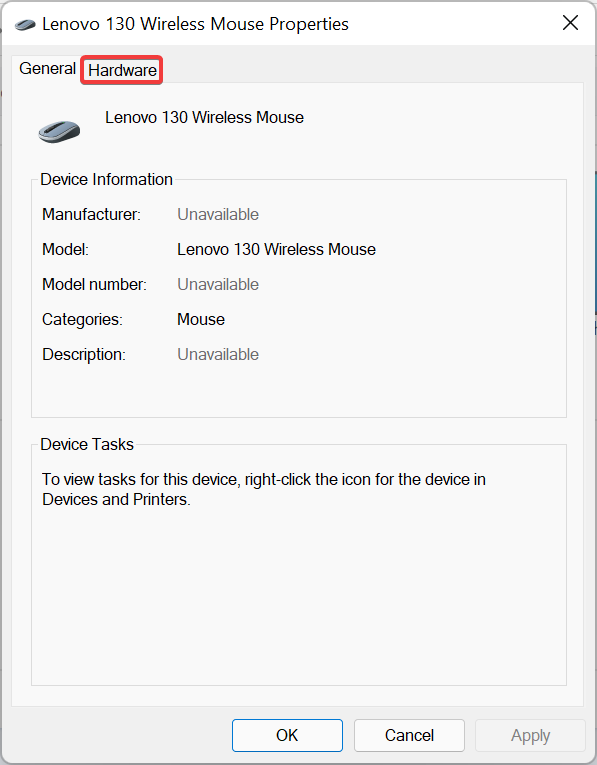
Task: Click the device name heading beside mouse icon
Action: (x=204, y=118)
